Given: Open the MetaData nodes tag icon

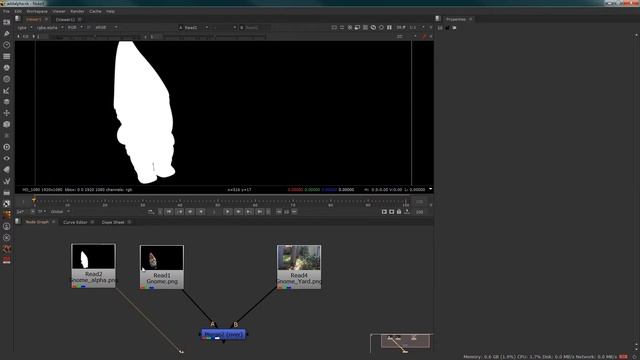Looking at the screenshot, I should [x=7, y=169].
